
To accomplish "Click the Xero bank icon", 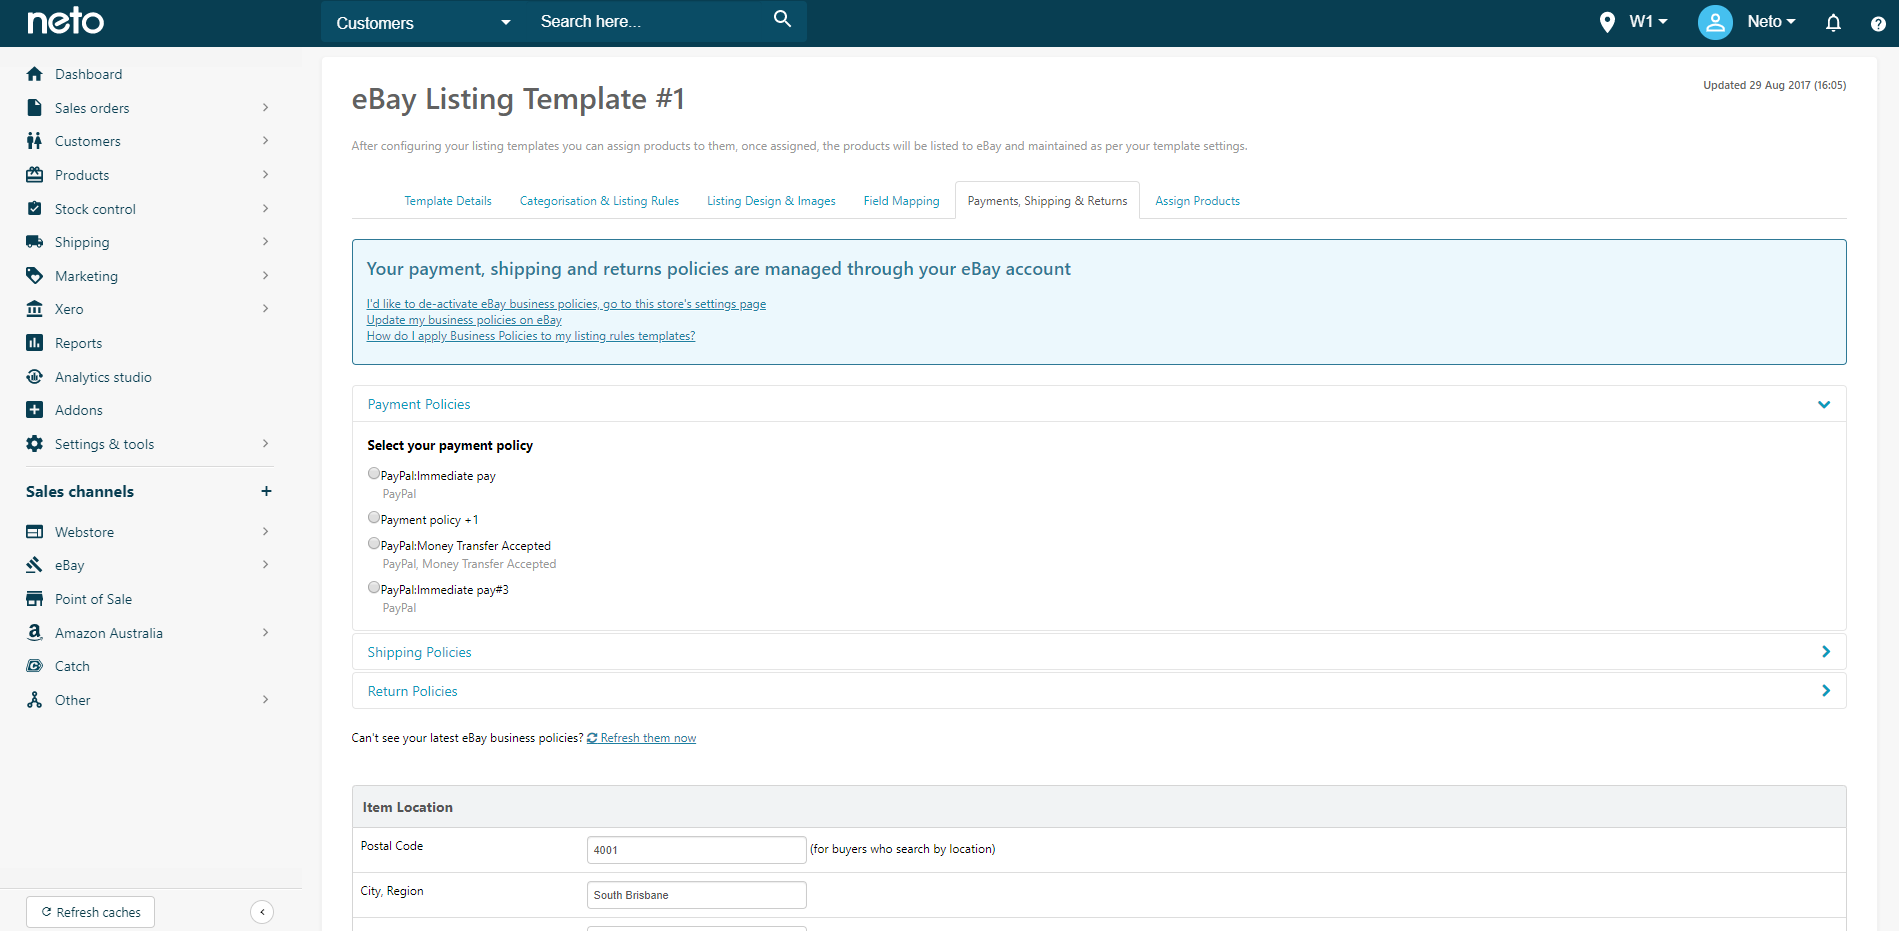I will [35, 309].
